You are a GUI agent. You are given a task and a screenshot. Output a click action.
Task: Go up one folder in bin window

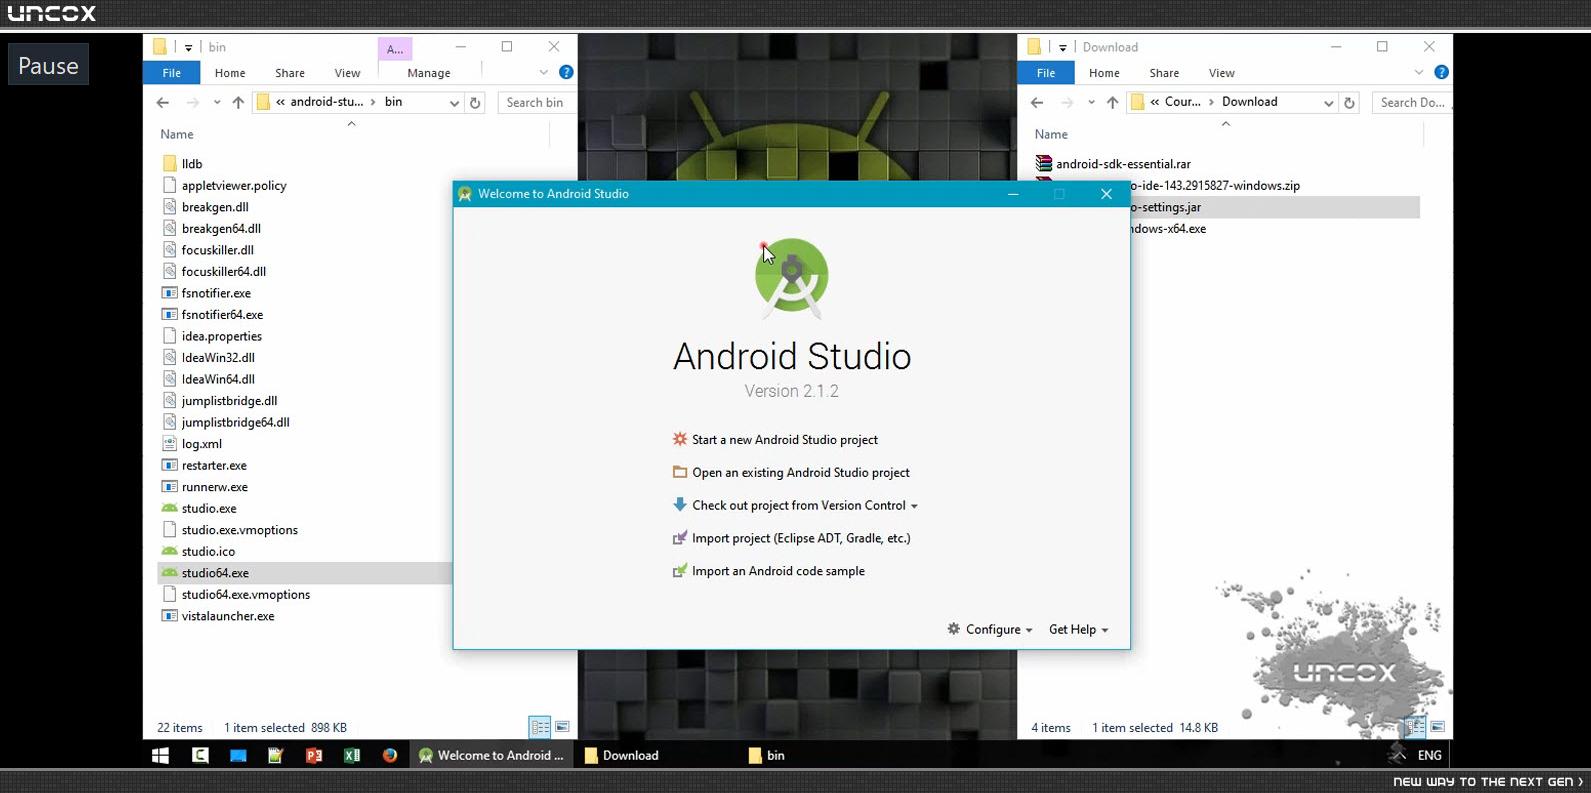[x=238, y=102]
